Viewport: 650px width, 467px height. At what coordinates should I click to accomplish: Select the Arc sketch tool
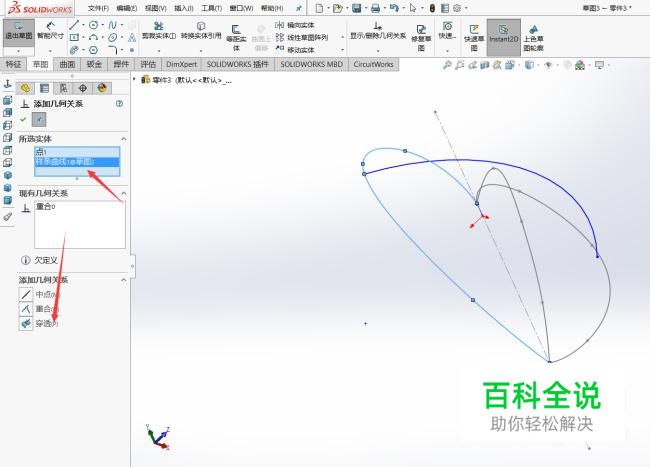click(x=94, y=37)
